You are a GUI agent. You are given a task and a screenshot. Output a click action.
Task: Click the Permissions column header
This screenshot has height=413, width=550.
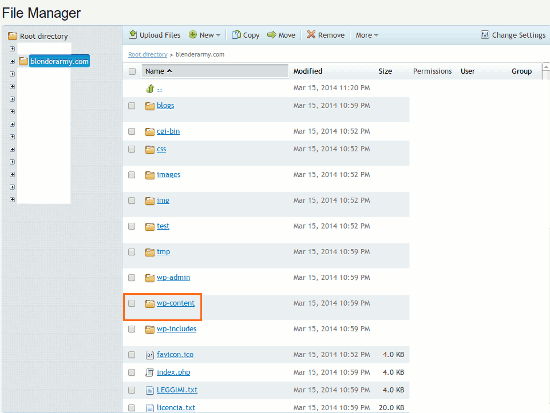(x=432, y=71)
